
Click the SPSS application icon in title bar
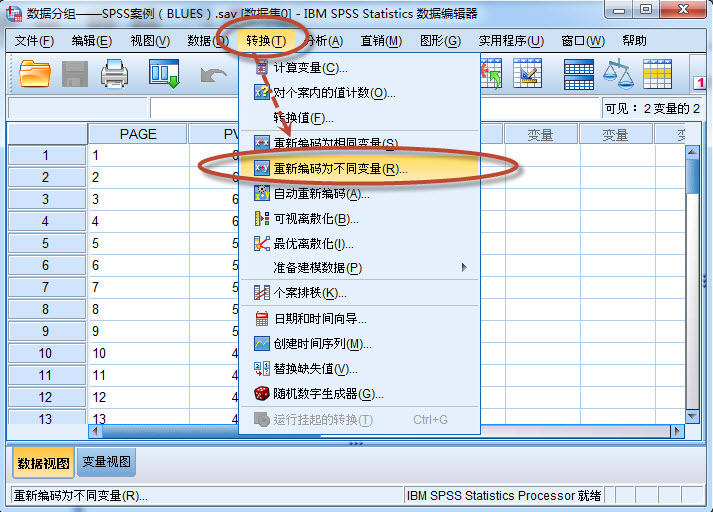(14, 14)
